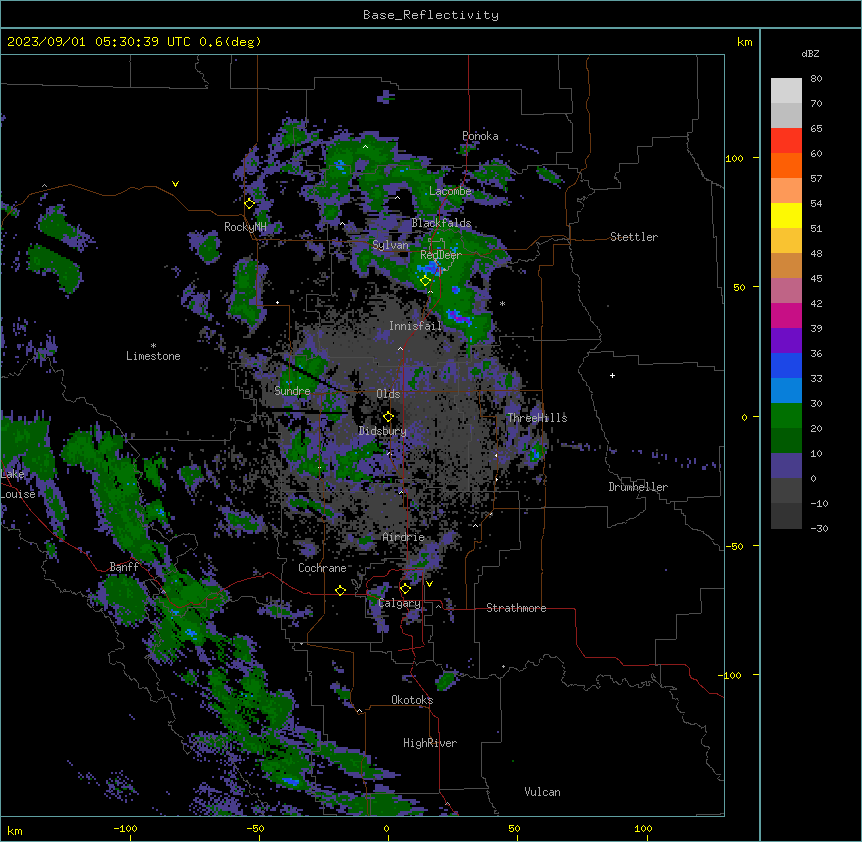
Task: Select the yellow diamond marker below RedDeer
Action: click(x=426, y=281)
